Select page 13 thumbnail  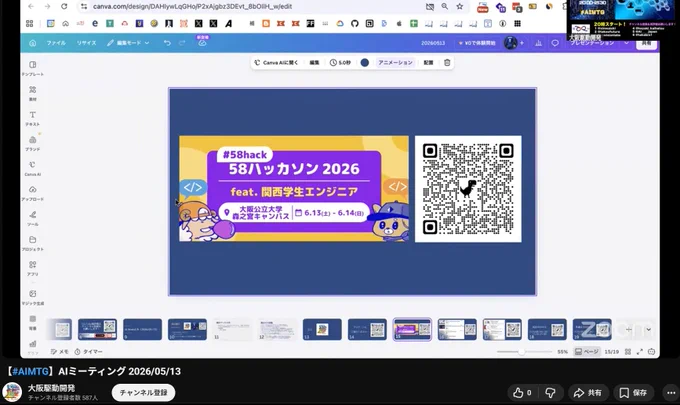[x=322, y=330]
